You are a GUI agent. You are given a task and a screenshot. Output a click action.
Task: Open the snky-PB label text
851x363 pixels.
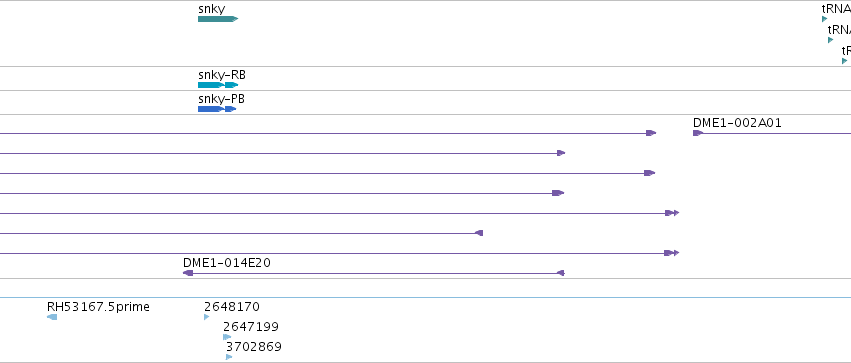pos(221,99)
